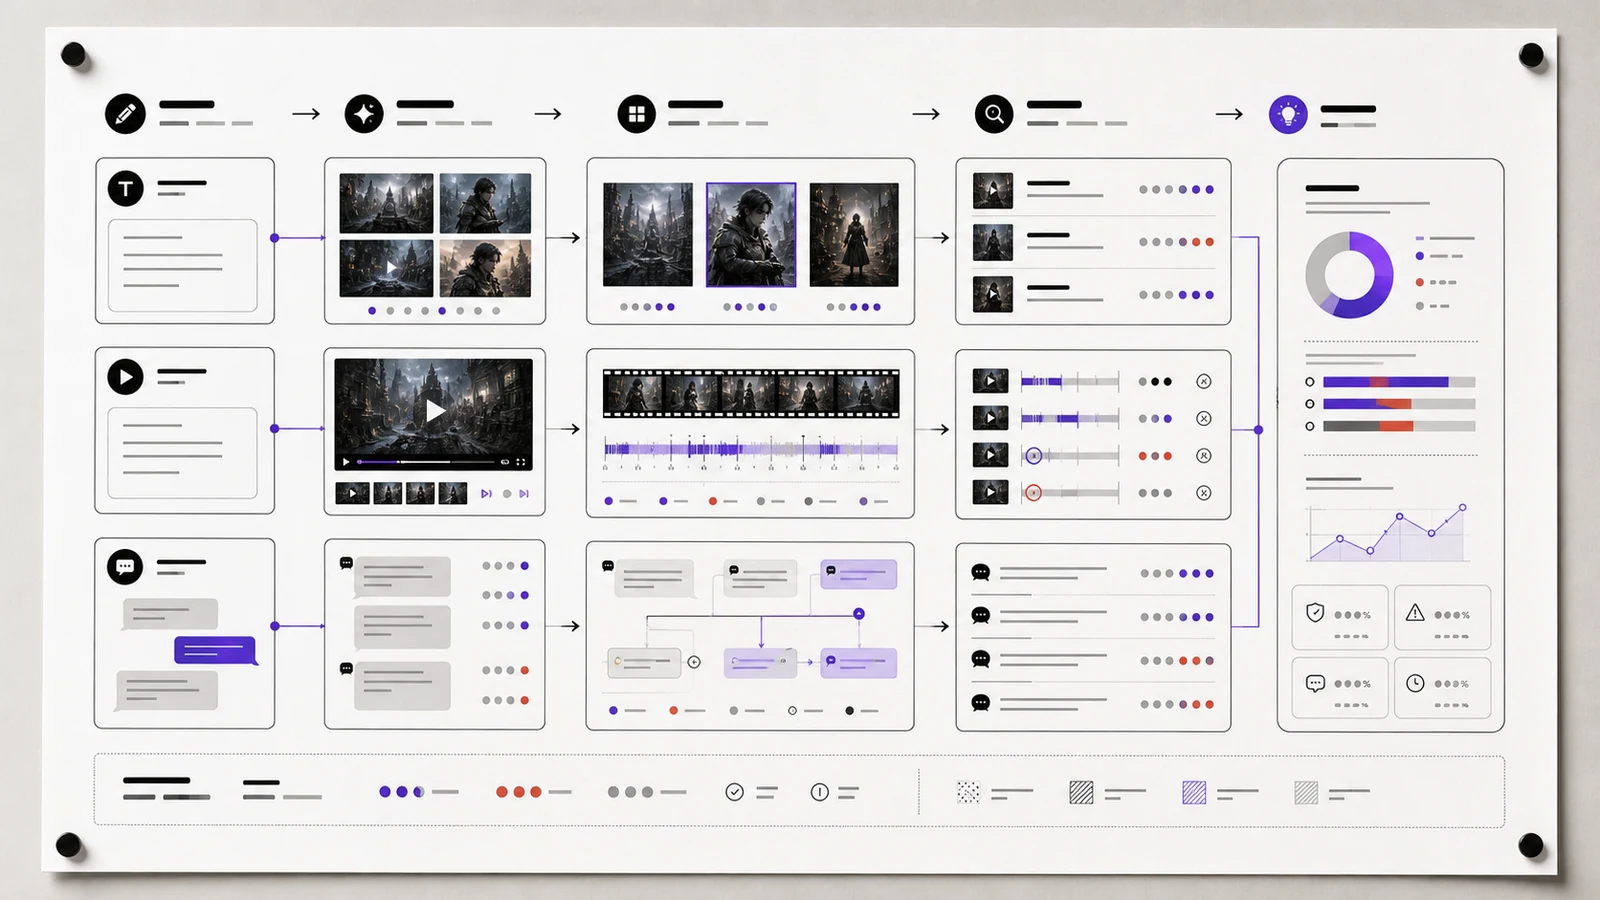The image size is (1600, 900).
Task: Click the plus circle node in flowchart
Action: coord(694,662)
